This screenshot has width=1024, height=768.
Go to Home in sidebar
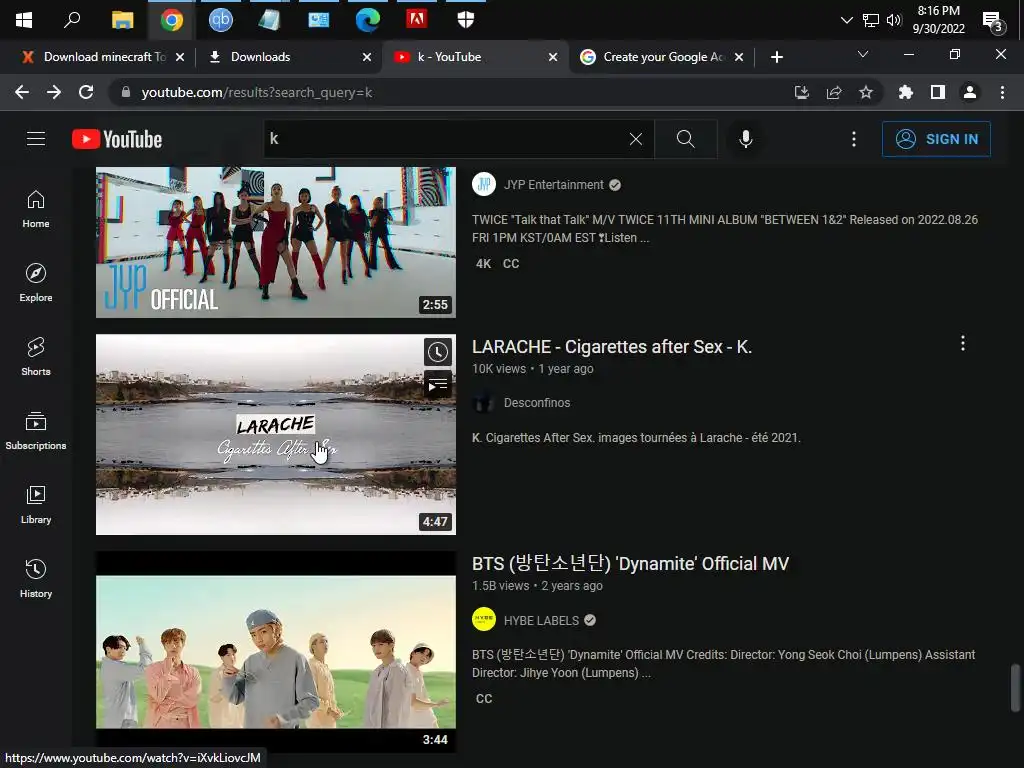(36, 209)
